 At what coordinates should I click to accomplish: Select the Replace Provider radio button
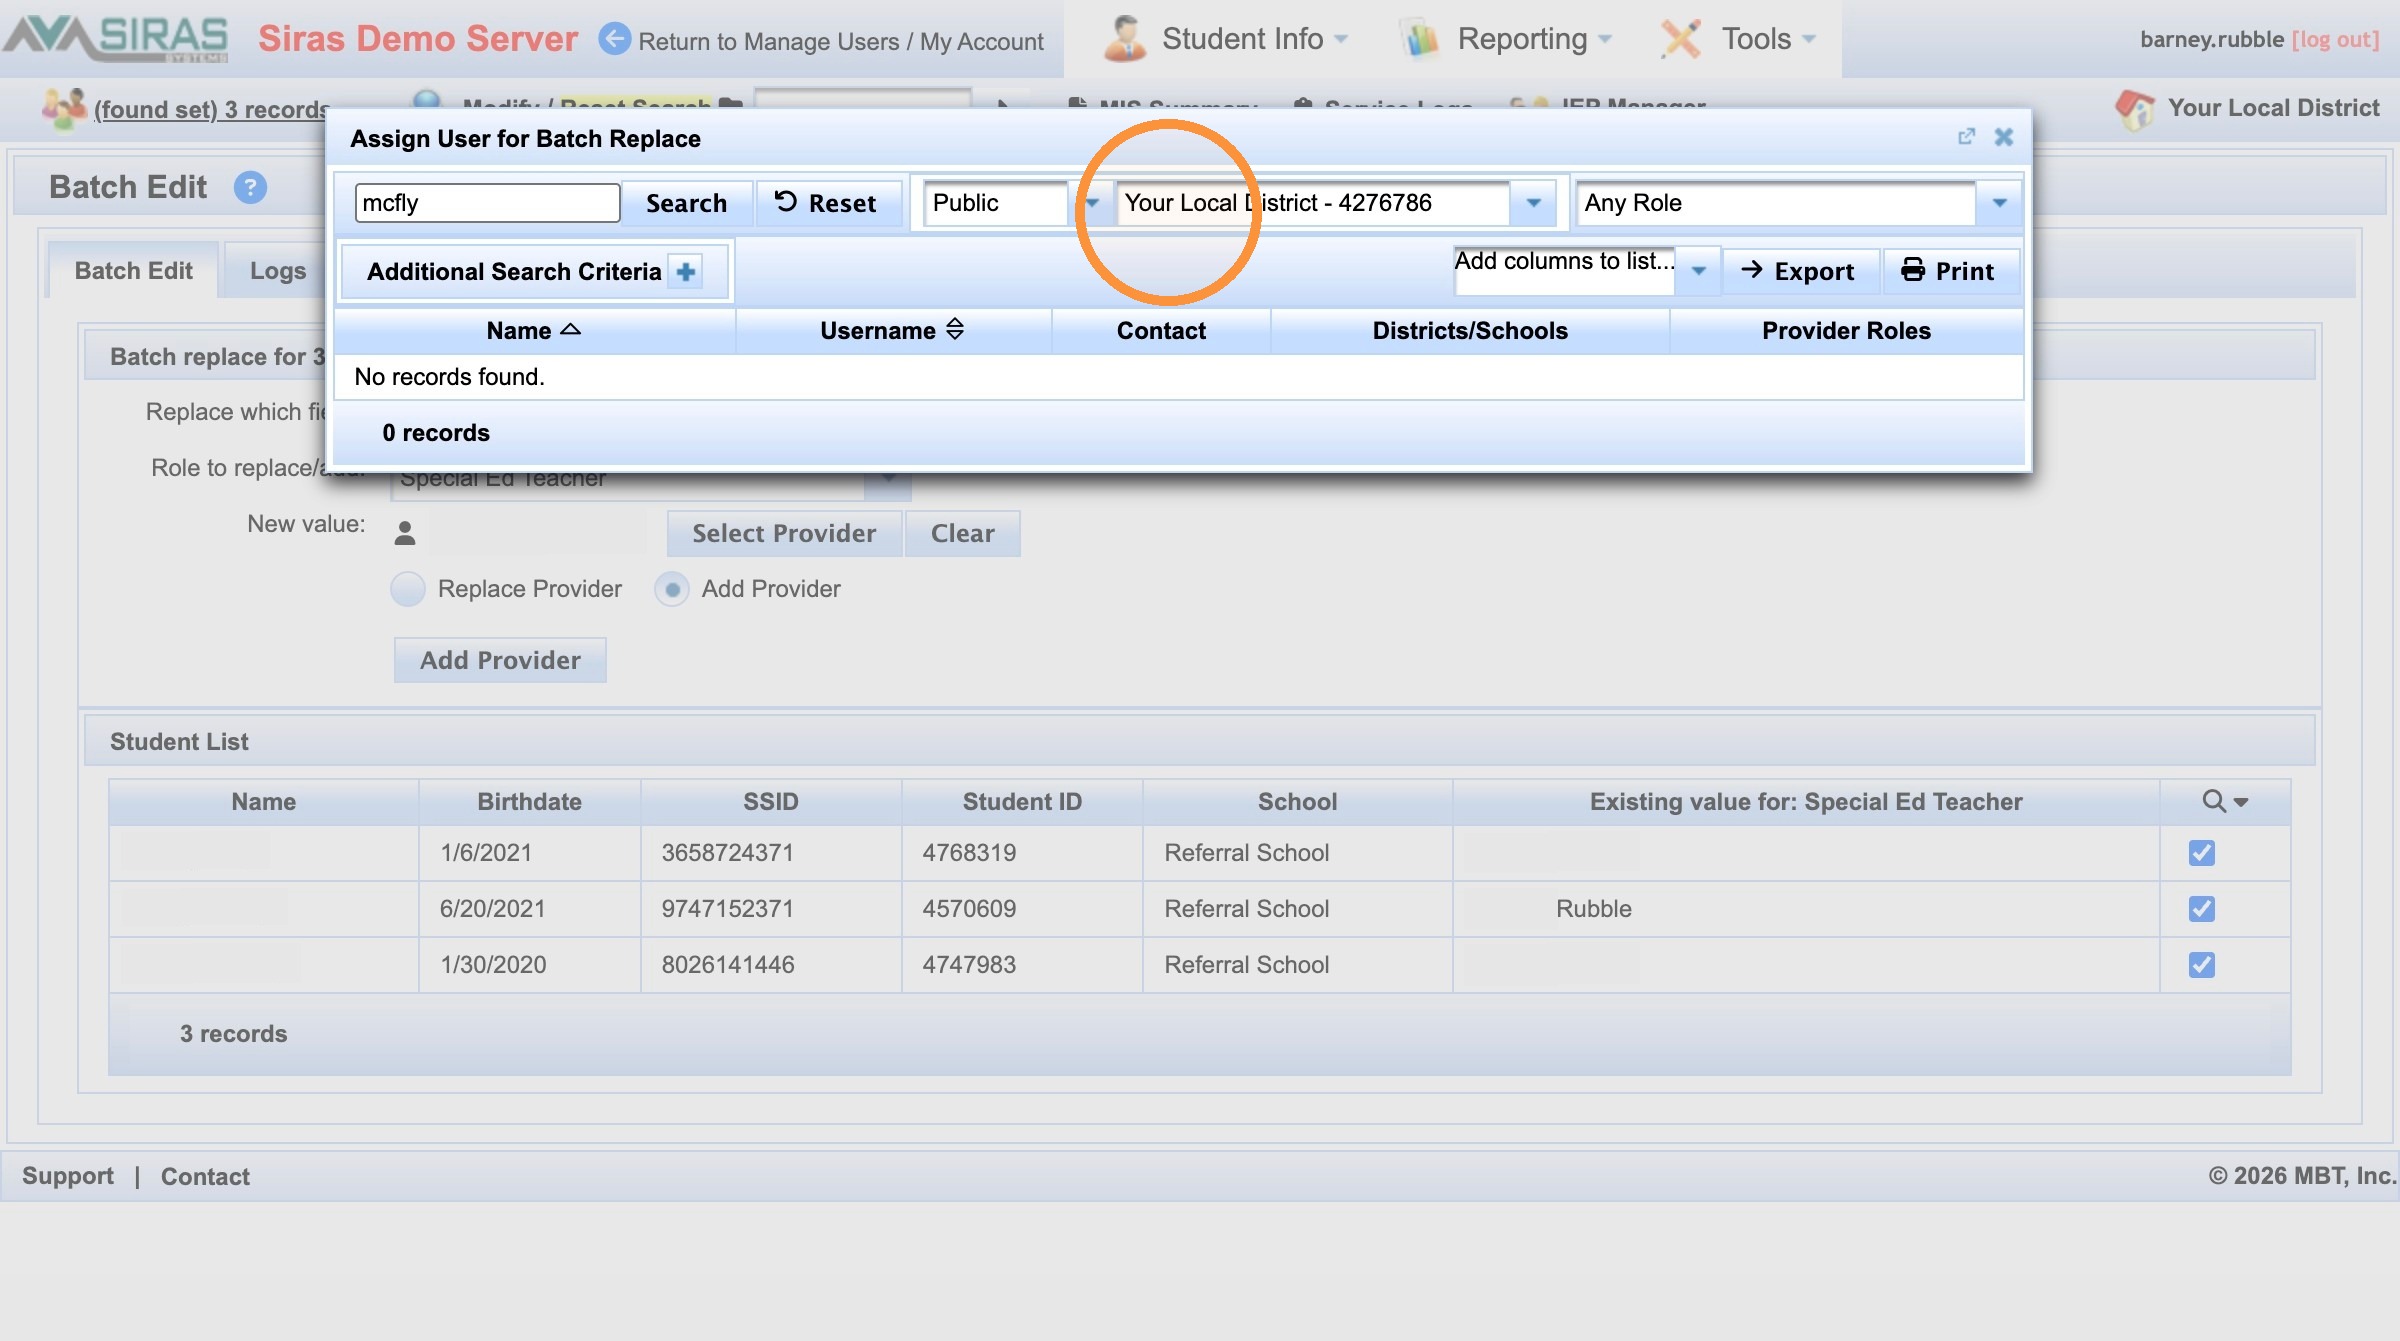(408, 589)
